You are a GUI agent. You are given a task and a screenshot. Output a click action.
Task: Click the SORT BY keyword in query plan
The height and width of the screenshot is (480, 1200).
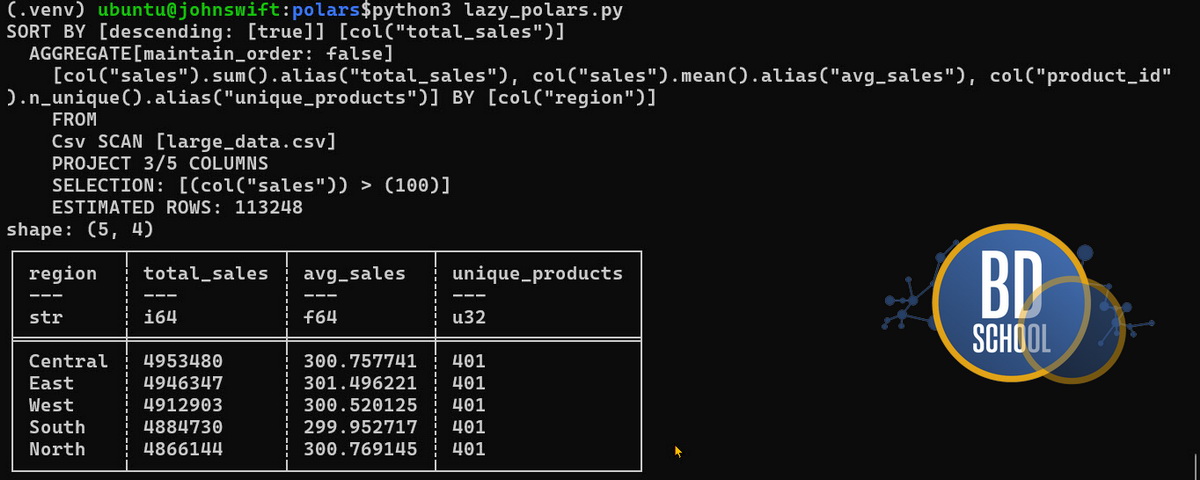[x=46, y=31]
